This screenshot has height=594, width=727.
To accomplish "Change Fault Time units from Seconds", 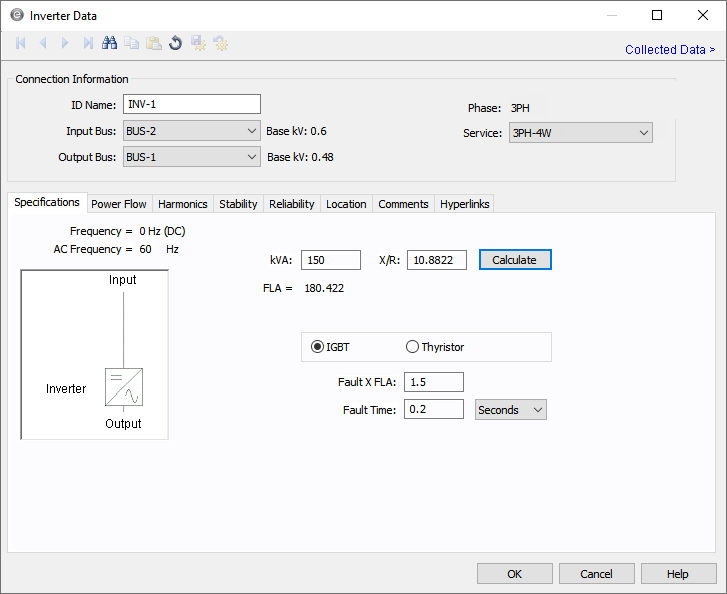I will click(x=510, y=410).
